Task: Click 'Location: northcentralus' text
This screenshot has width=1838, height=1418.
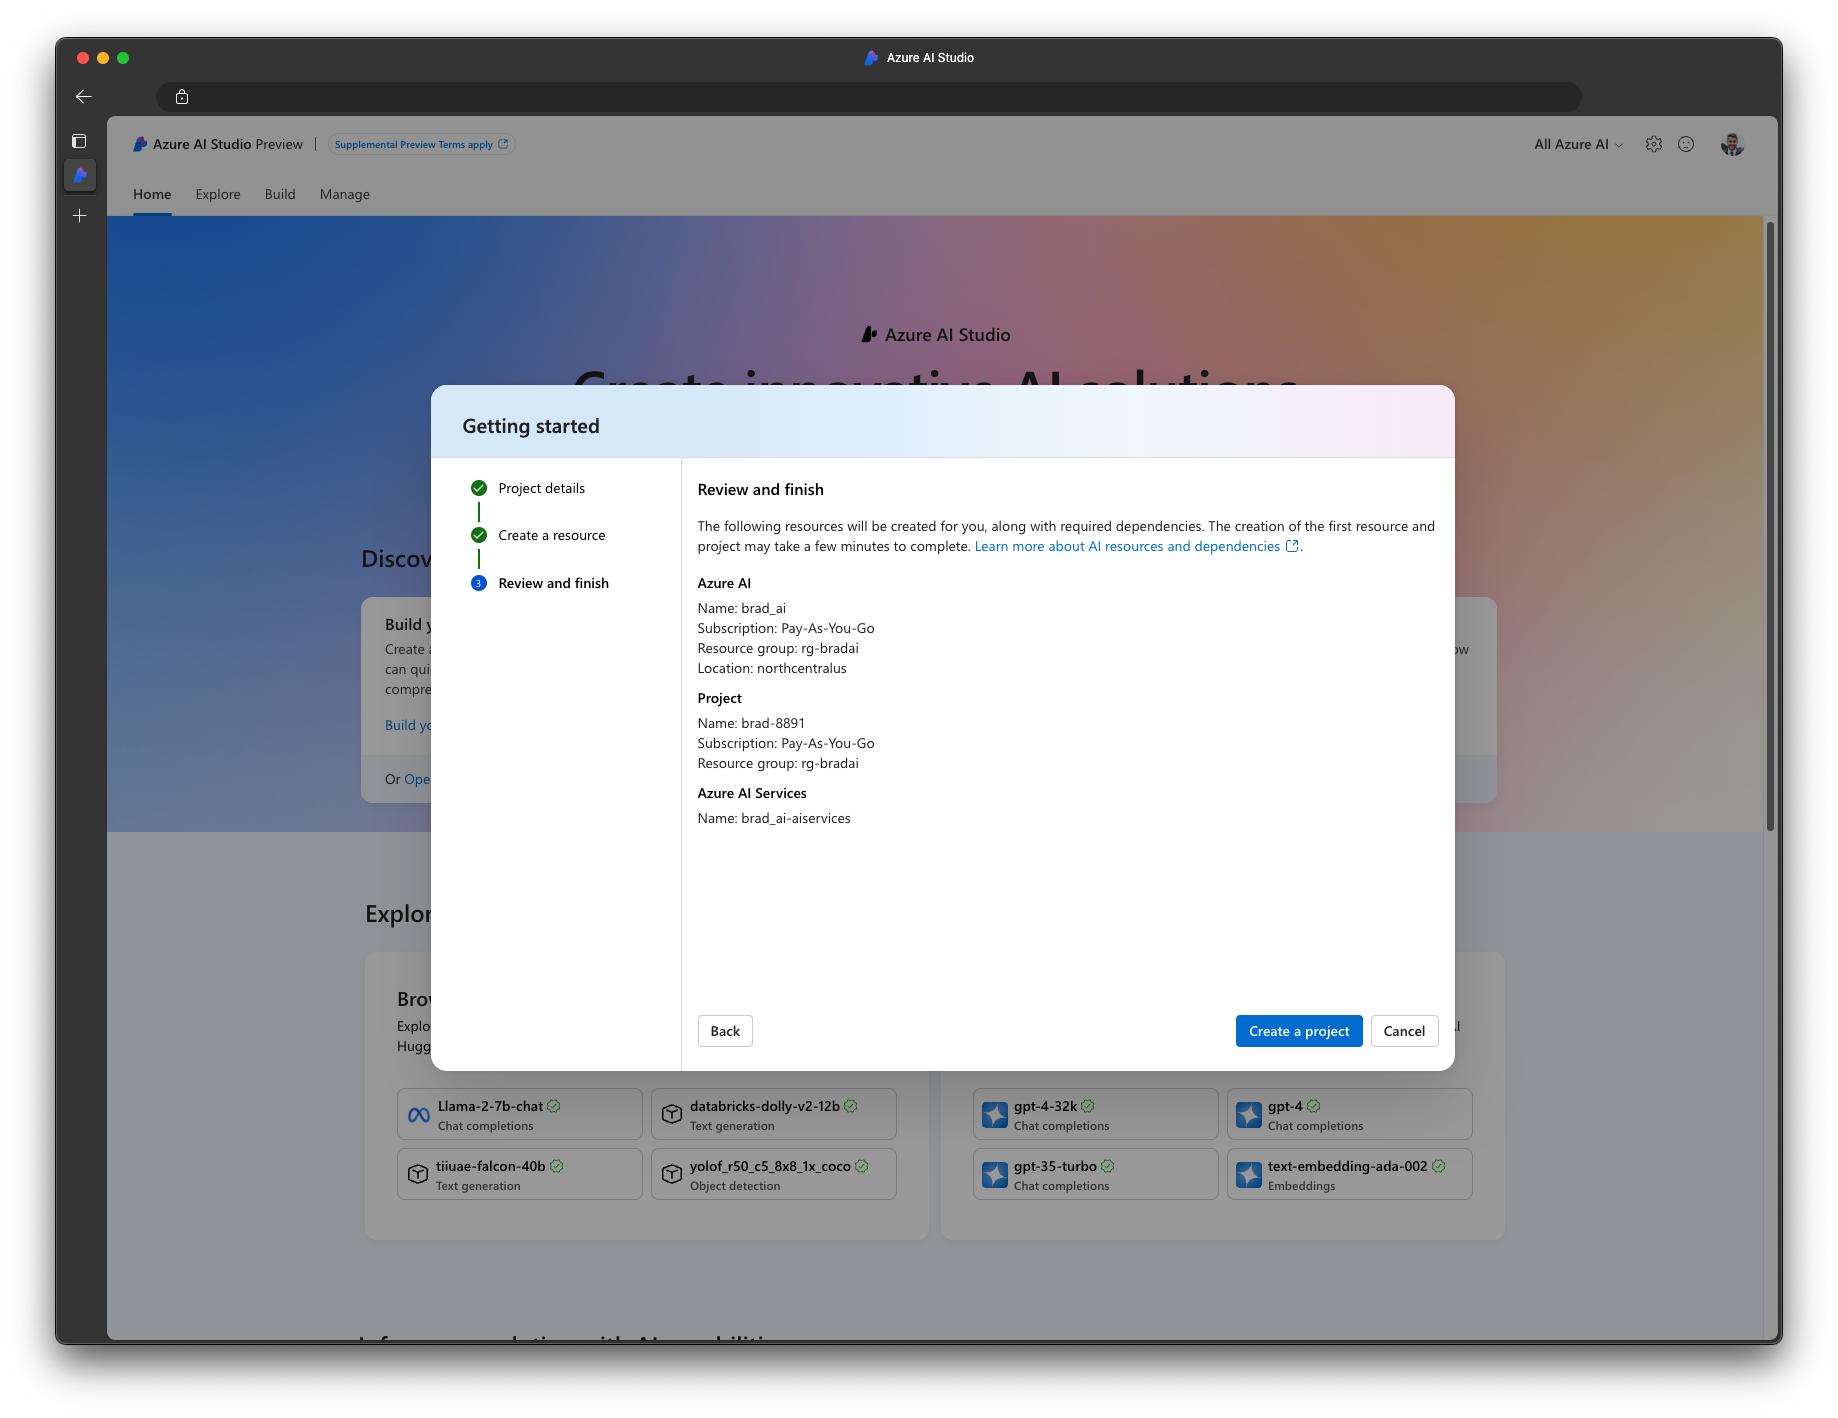Action: click(x=772, y=668)
